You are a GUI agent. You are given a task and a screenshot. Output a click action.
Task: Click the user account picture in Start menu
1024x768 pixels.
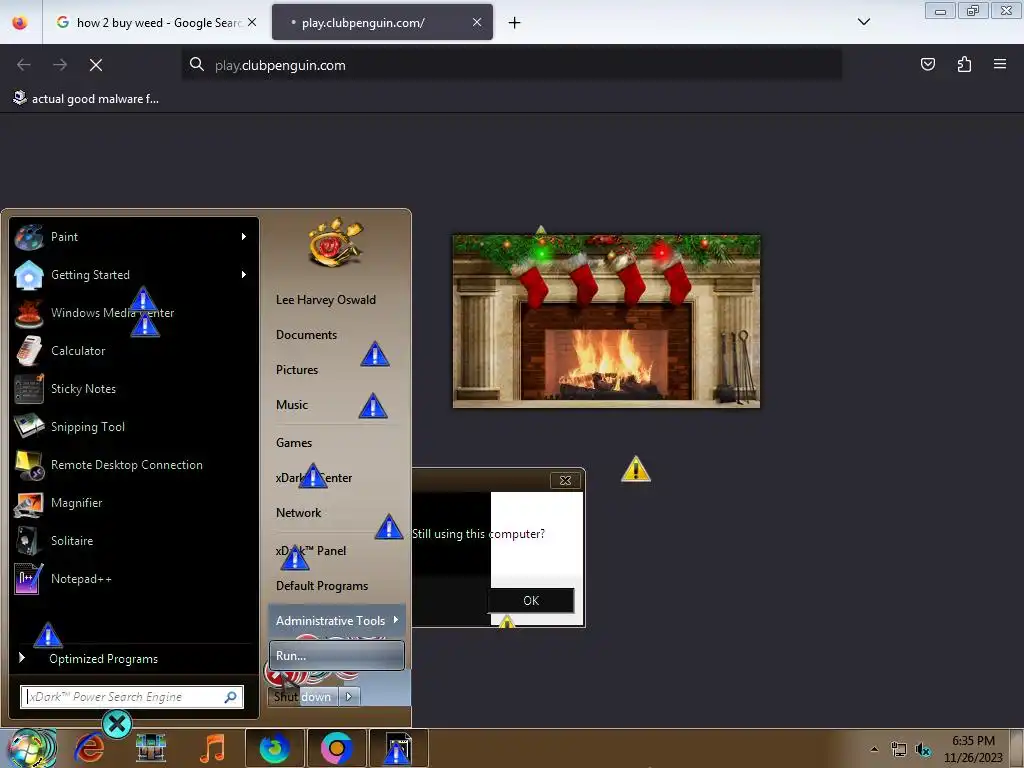click(x=336, y=242)
